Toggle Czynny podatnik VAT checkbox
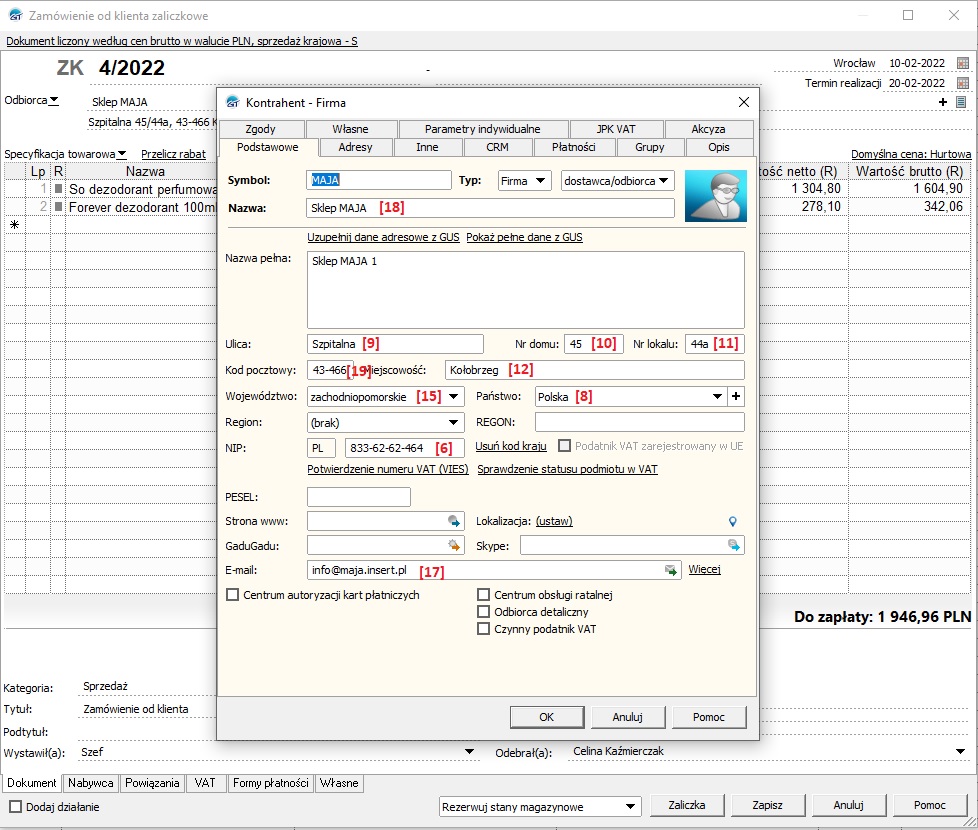The width and height of the screenshot is (978, 830). coord(484,629)
